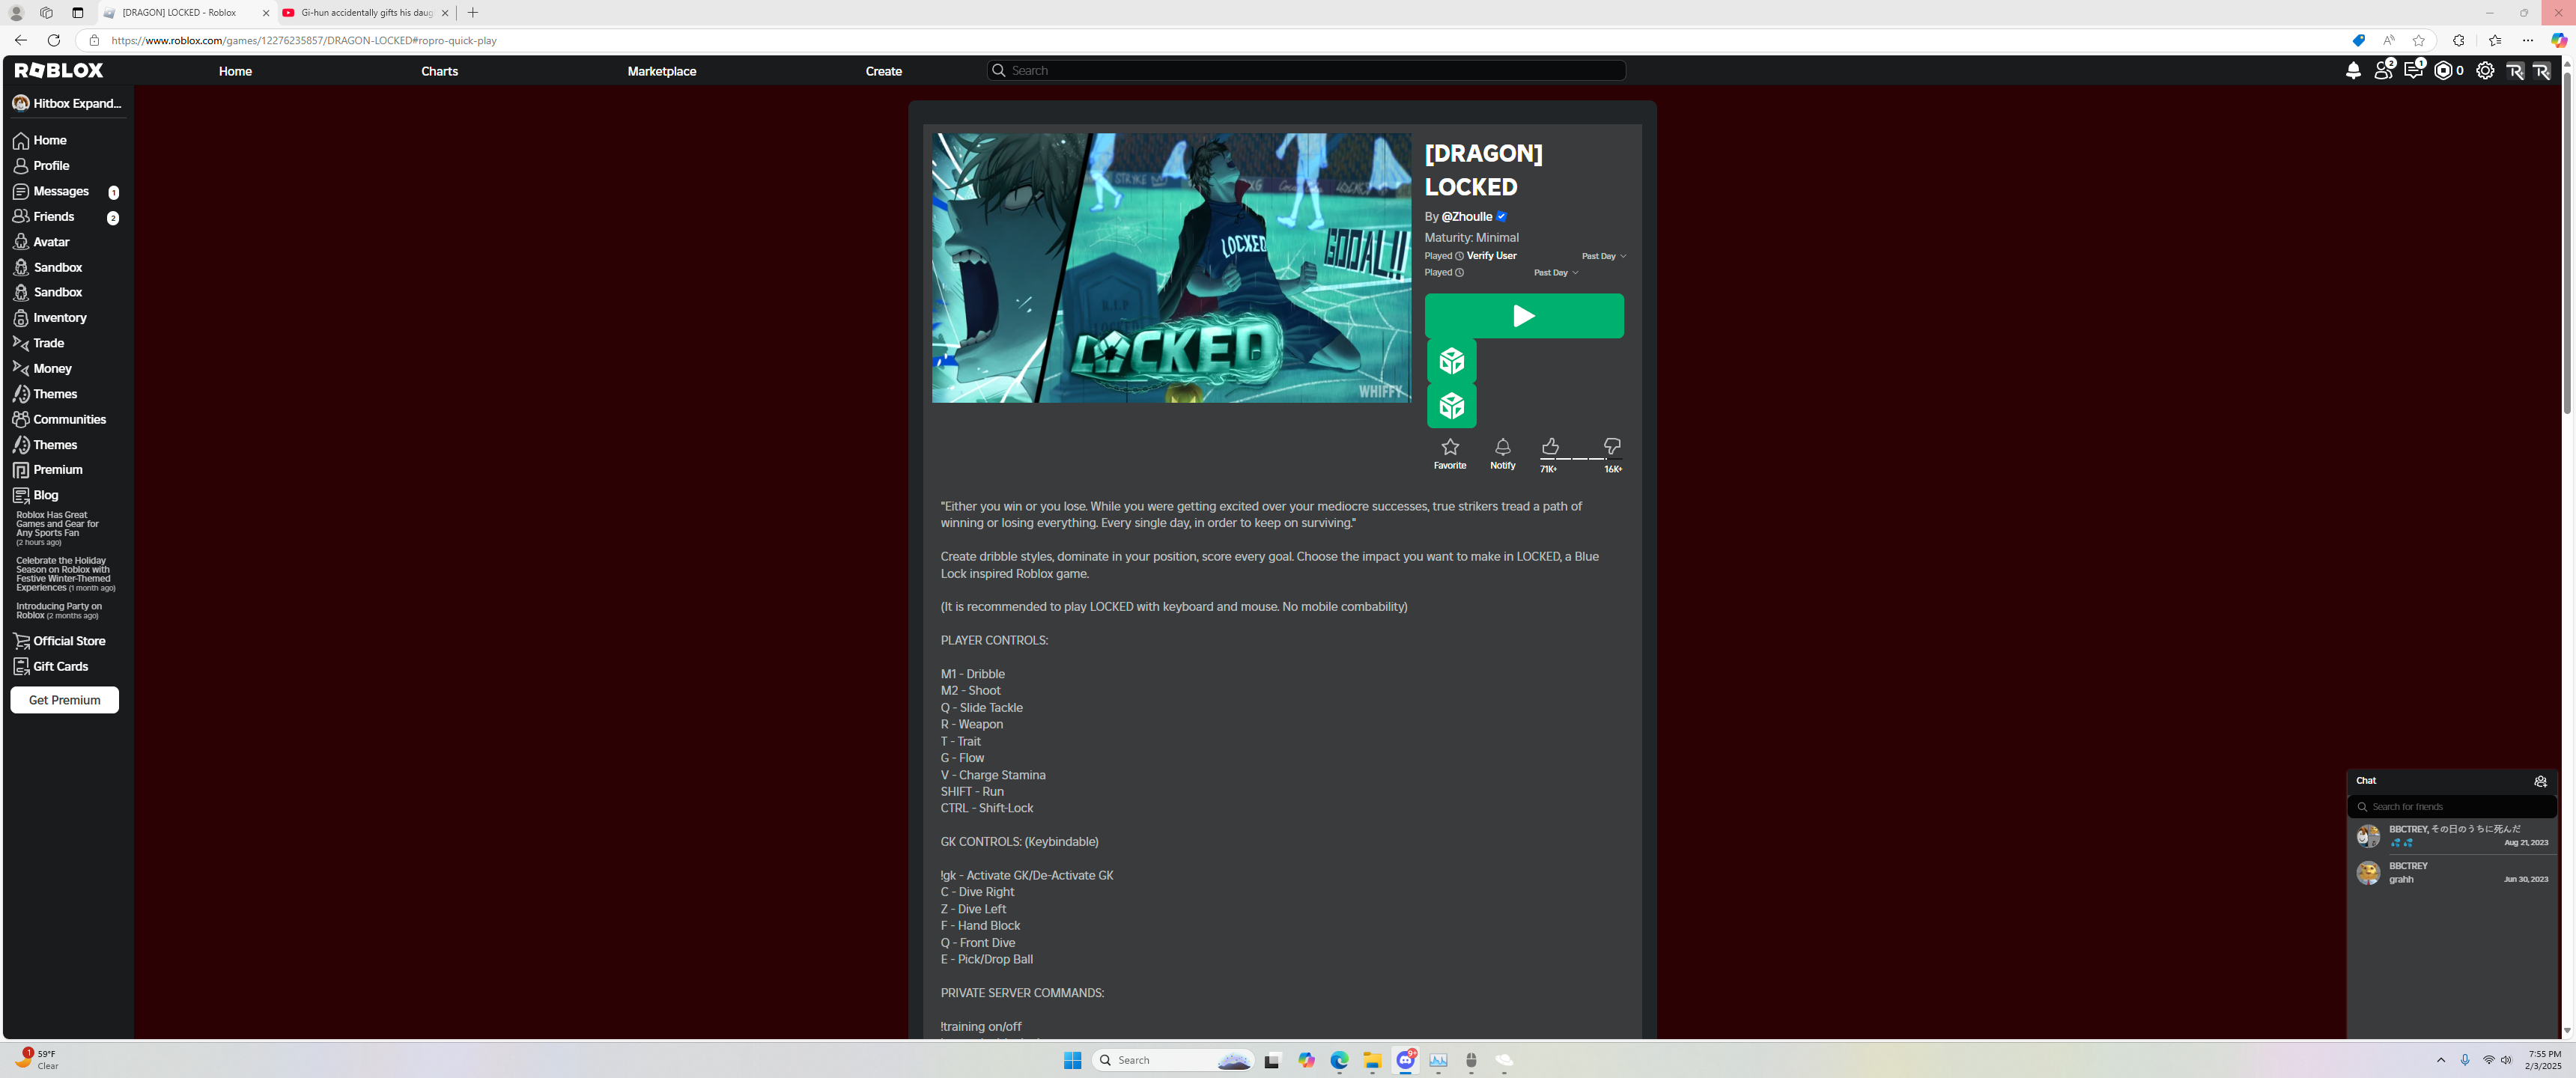Click the Read aloud icon
The width and height of the screenshot is (2576, 1078).
2388,40
